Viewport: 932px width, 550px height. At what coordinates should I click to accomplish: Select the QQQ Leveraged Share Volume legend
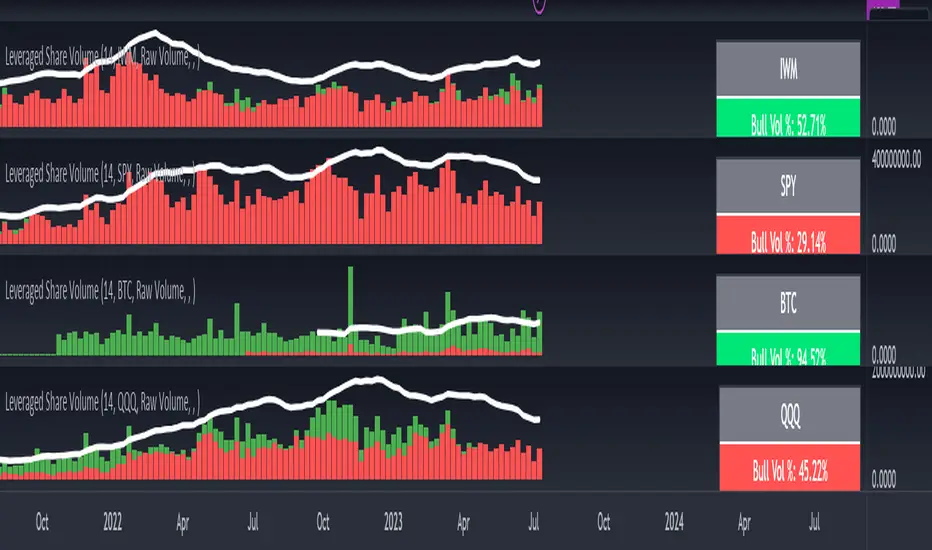point(102,403)
